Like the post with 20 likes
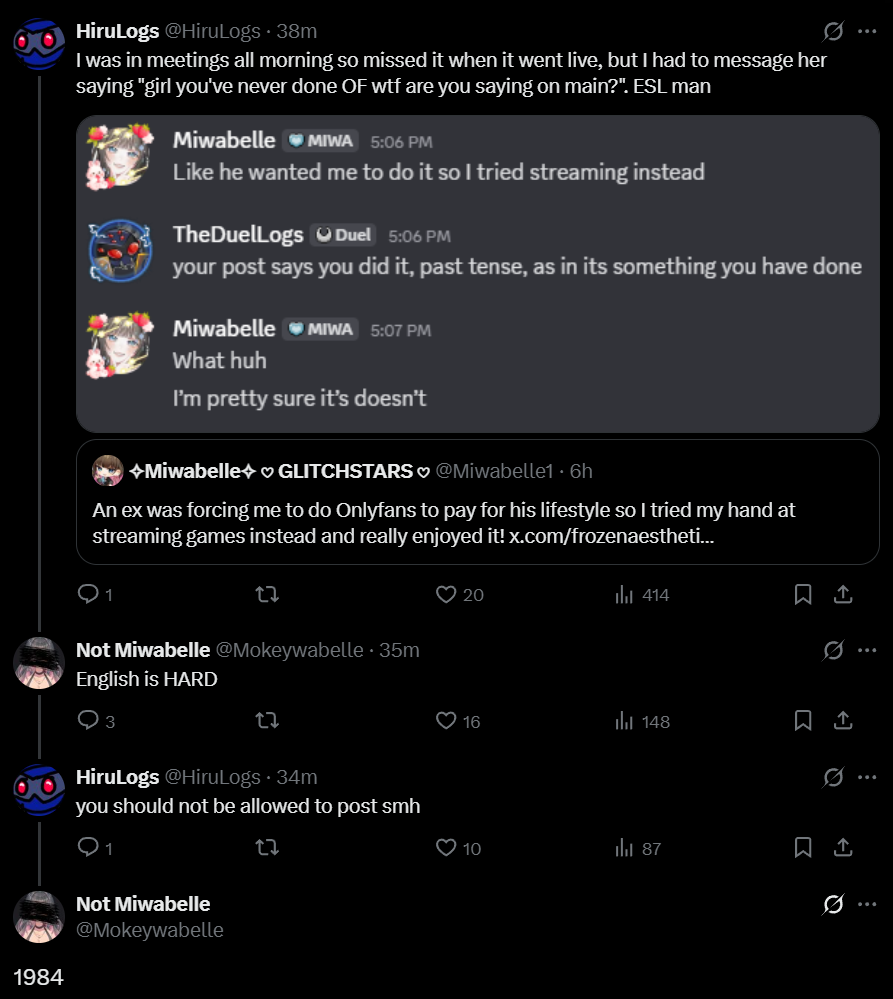Image resolution: width=893 pixels, height=999 pixels. [x=446, y=595]
